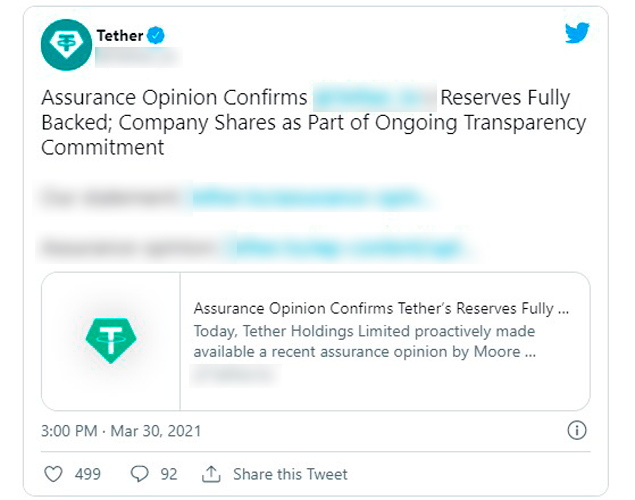Click the 3:00 PM Mar 30, 2021 timestamp

coord(121,431)
